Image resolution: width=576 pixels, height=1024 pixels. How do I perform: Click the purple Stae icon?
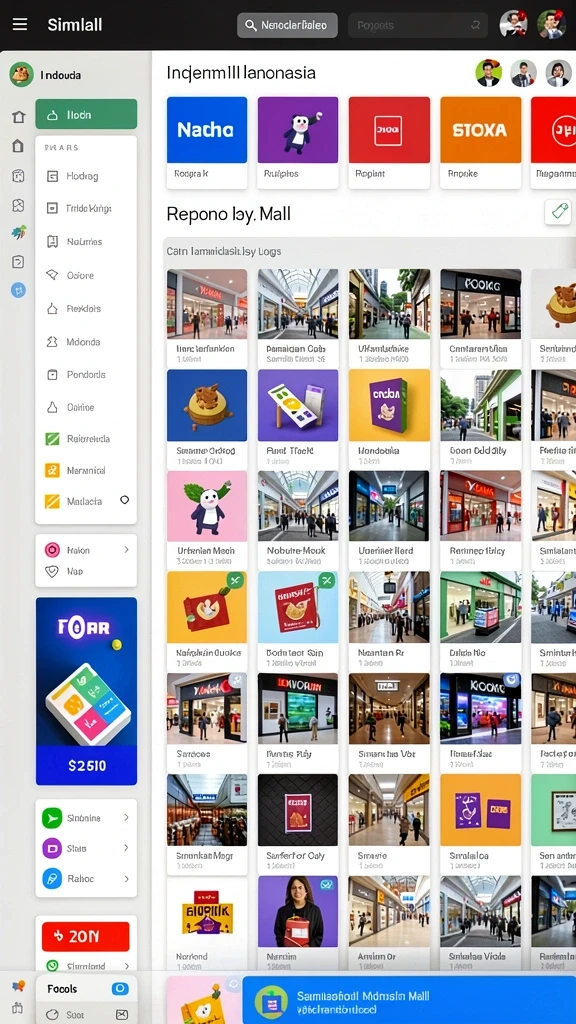tap(52, 848)
